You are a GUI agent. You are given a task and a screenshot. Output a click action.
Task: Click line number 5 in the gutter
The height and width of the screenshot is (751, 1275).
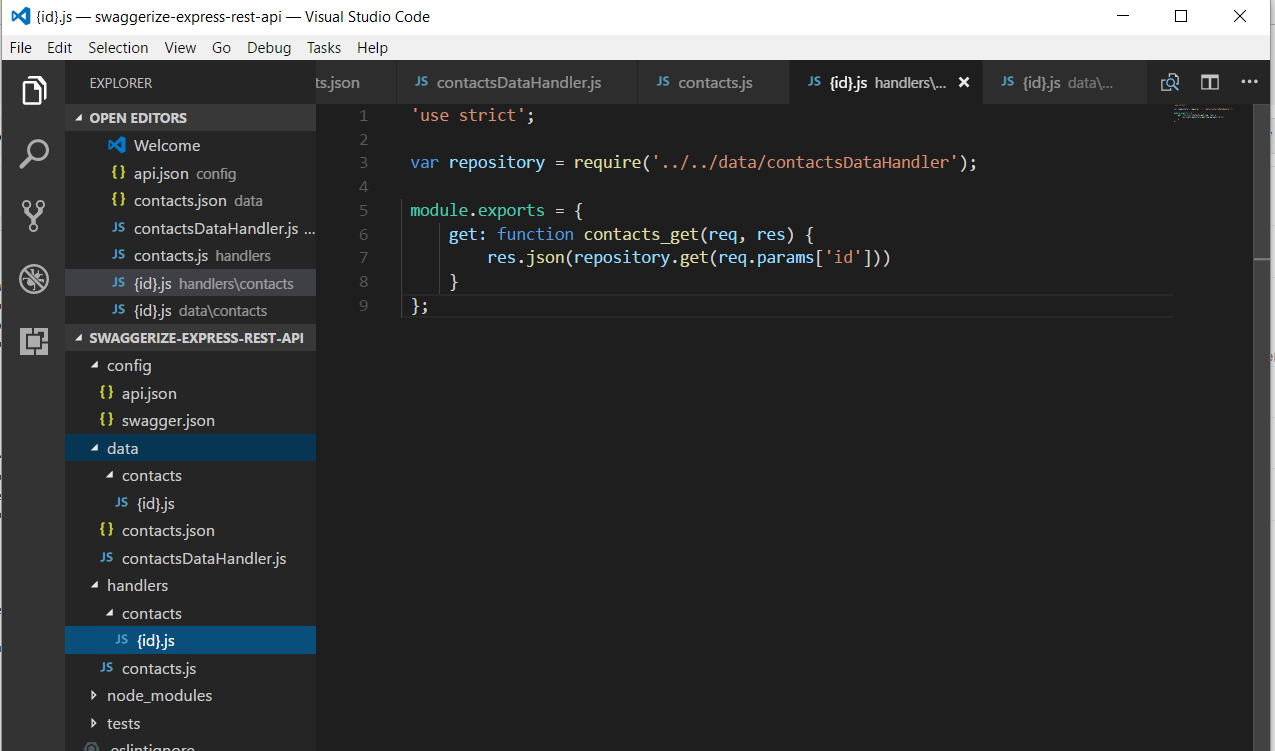[x=363, y=210]
